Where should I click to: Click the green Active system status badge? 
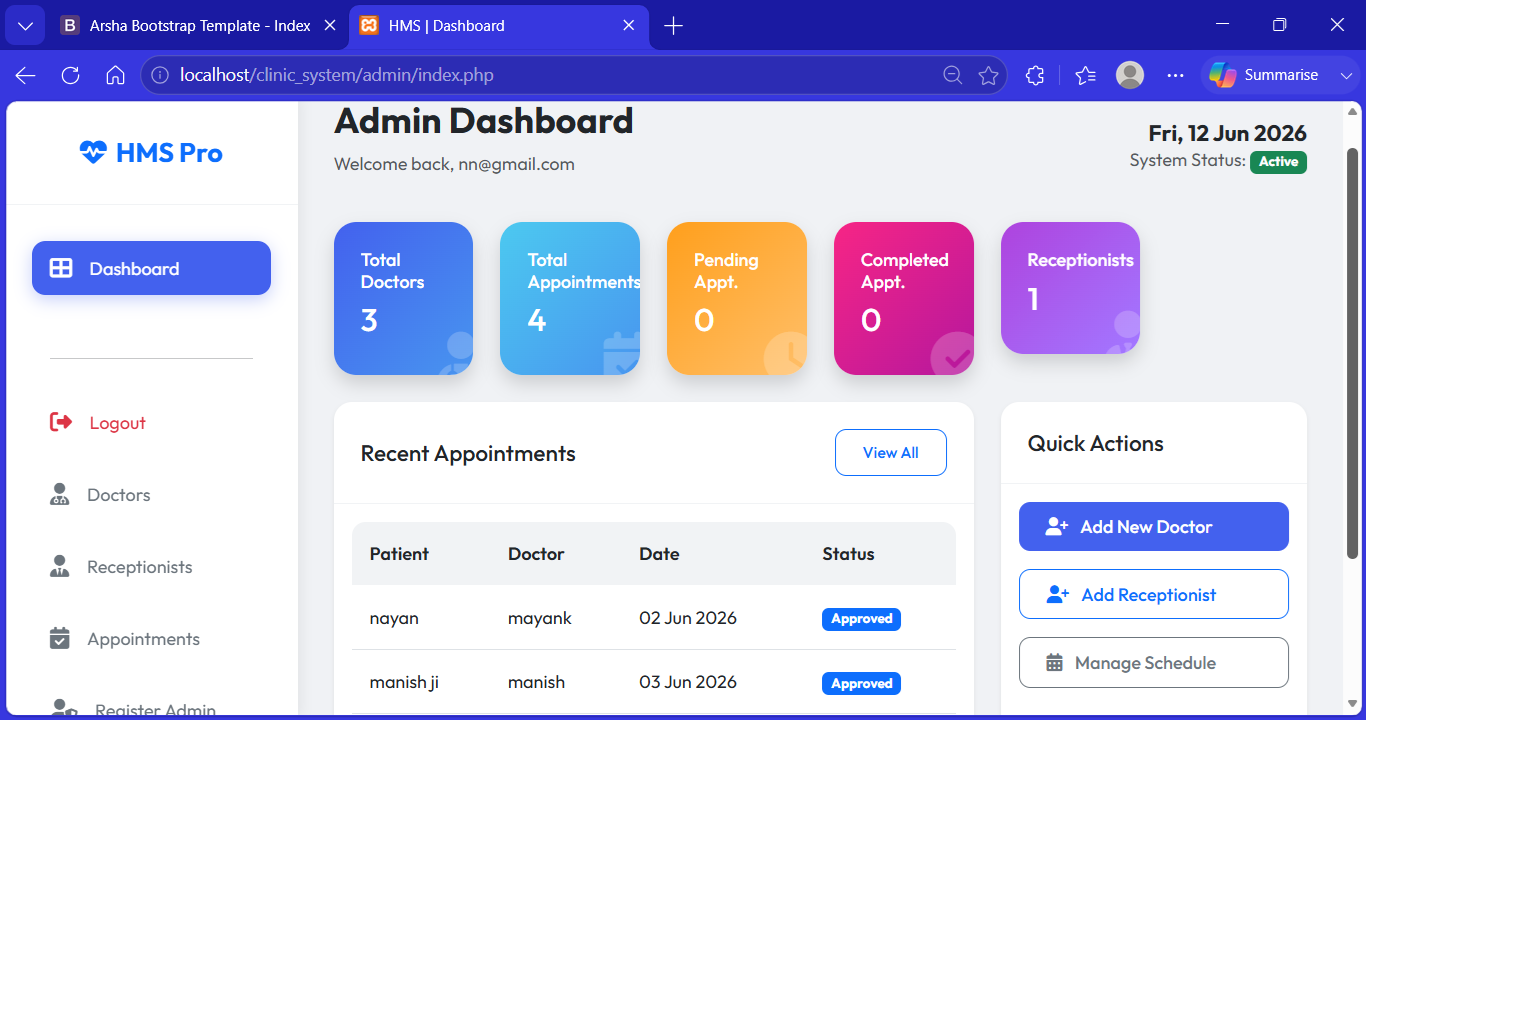(x=1278, y=162)
